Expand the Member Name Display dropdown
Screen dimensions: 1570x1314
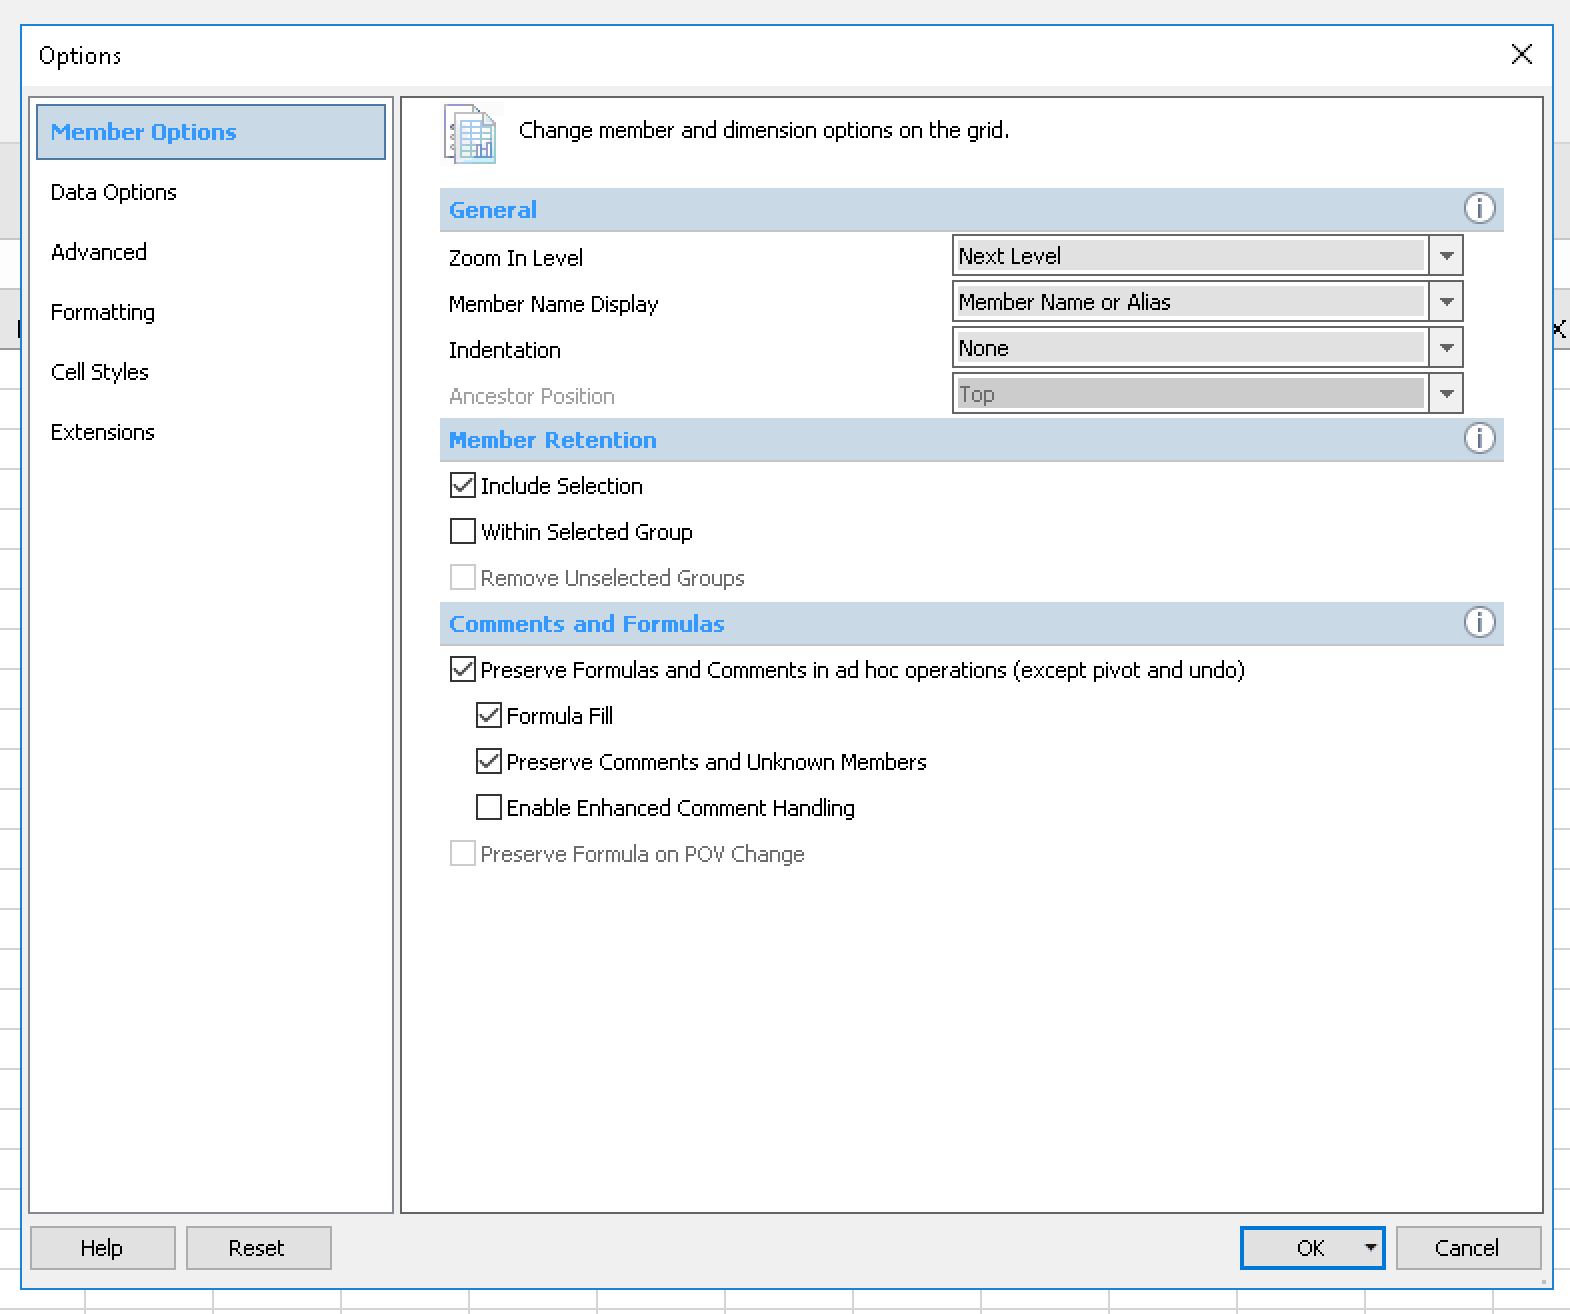(x=1446, y=302)
